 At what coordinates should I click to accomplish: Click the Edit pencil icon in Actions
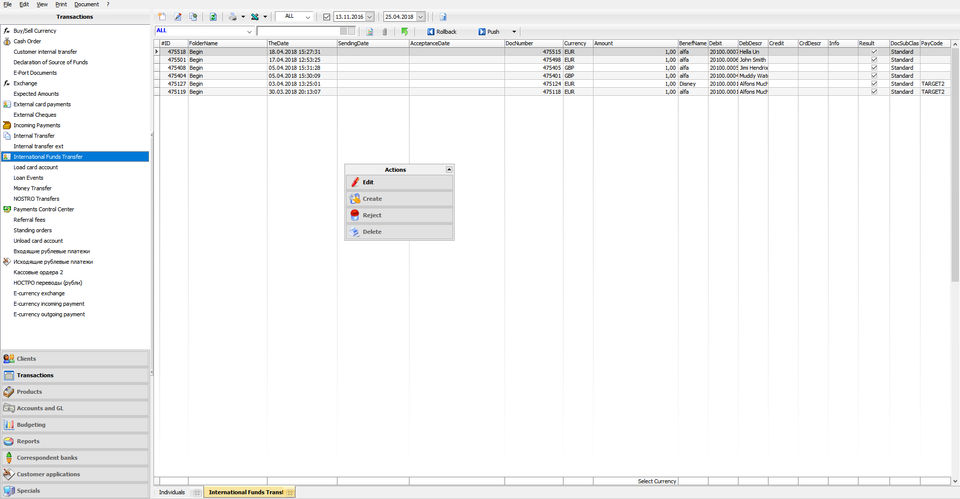(x=354, y=182)
